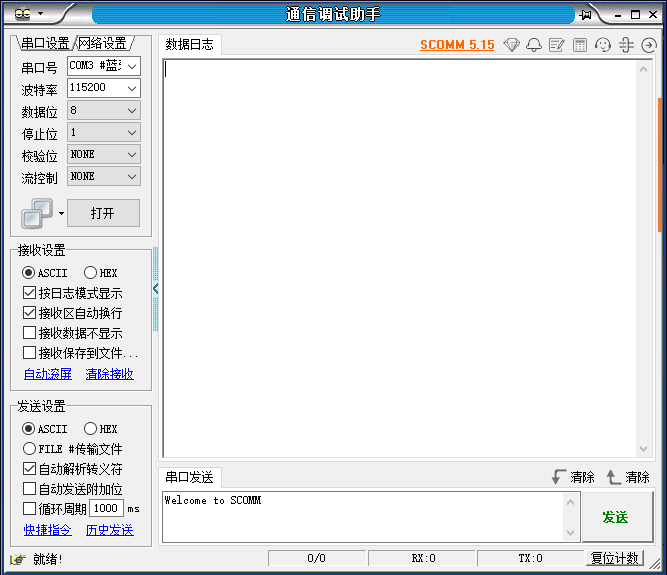Open the title bar logo dropdown arrow
This screenshot has width=667, height=575.
tap(40, 14)
